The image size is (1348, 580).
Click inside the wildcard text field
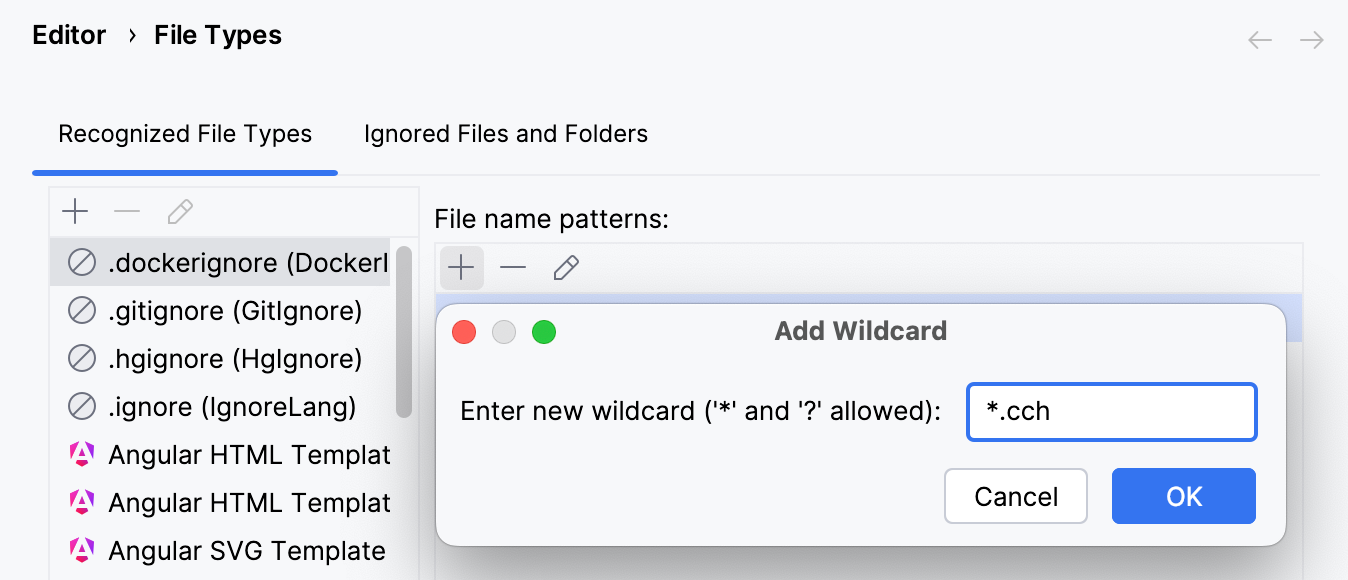[x=1110, y=411]
